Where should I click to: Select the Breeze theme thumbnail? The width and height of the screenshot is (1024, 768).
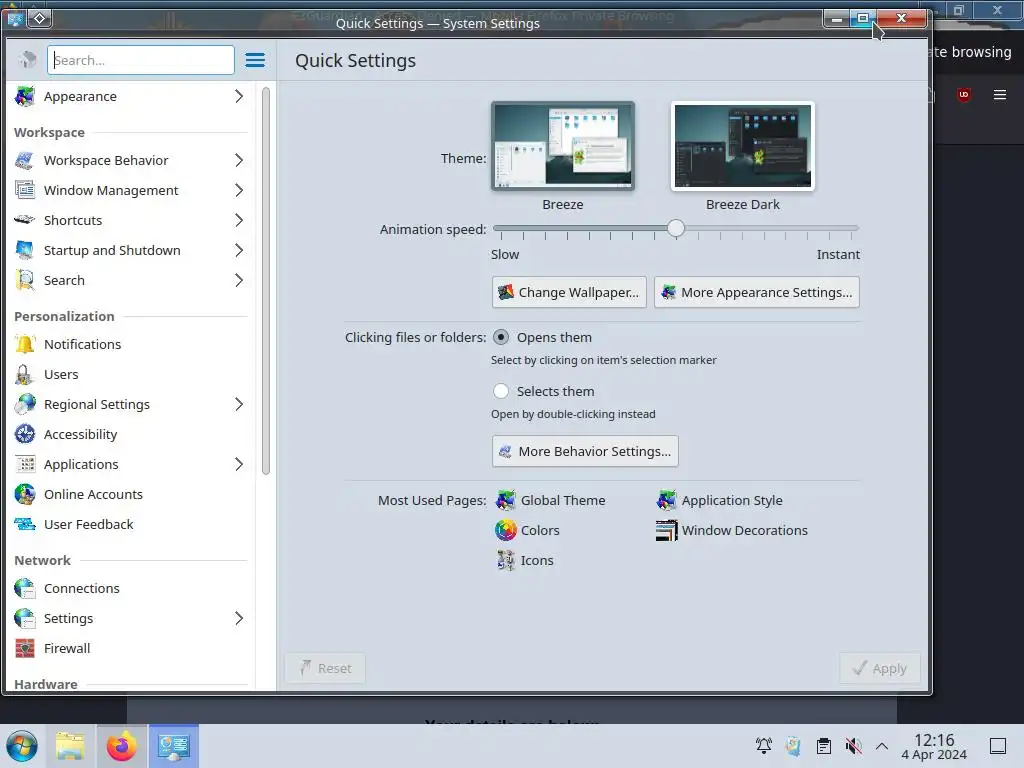pyautogui.click(x=563, y=146)
